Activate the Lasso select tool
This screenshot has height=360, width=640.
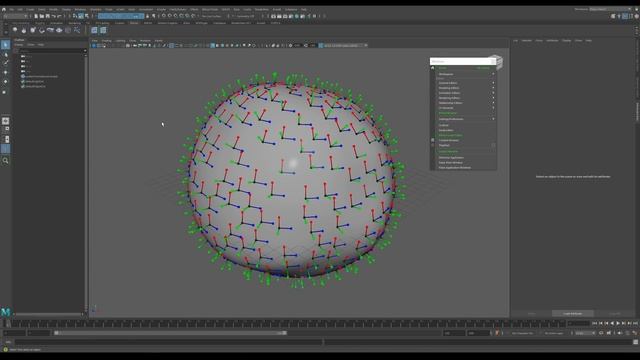tap(5, 54)
